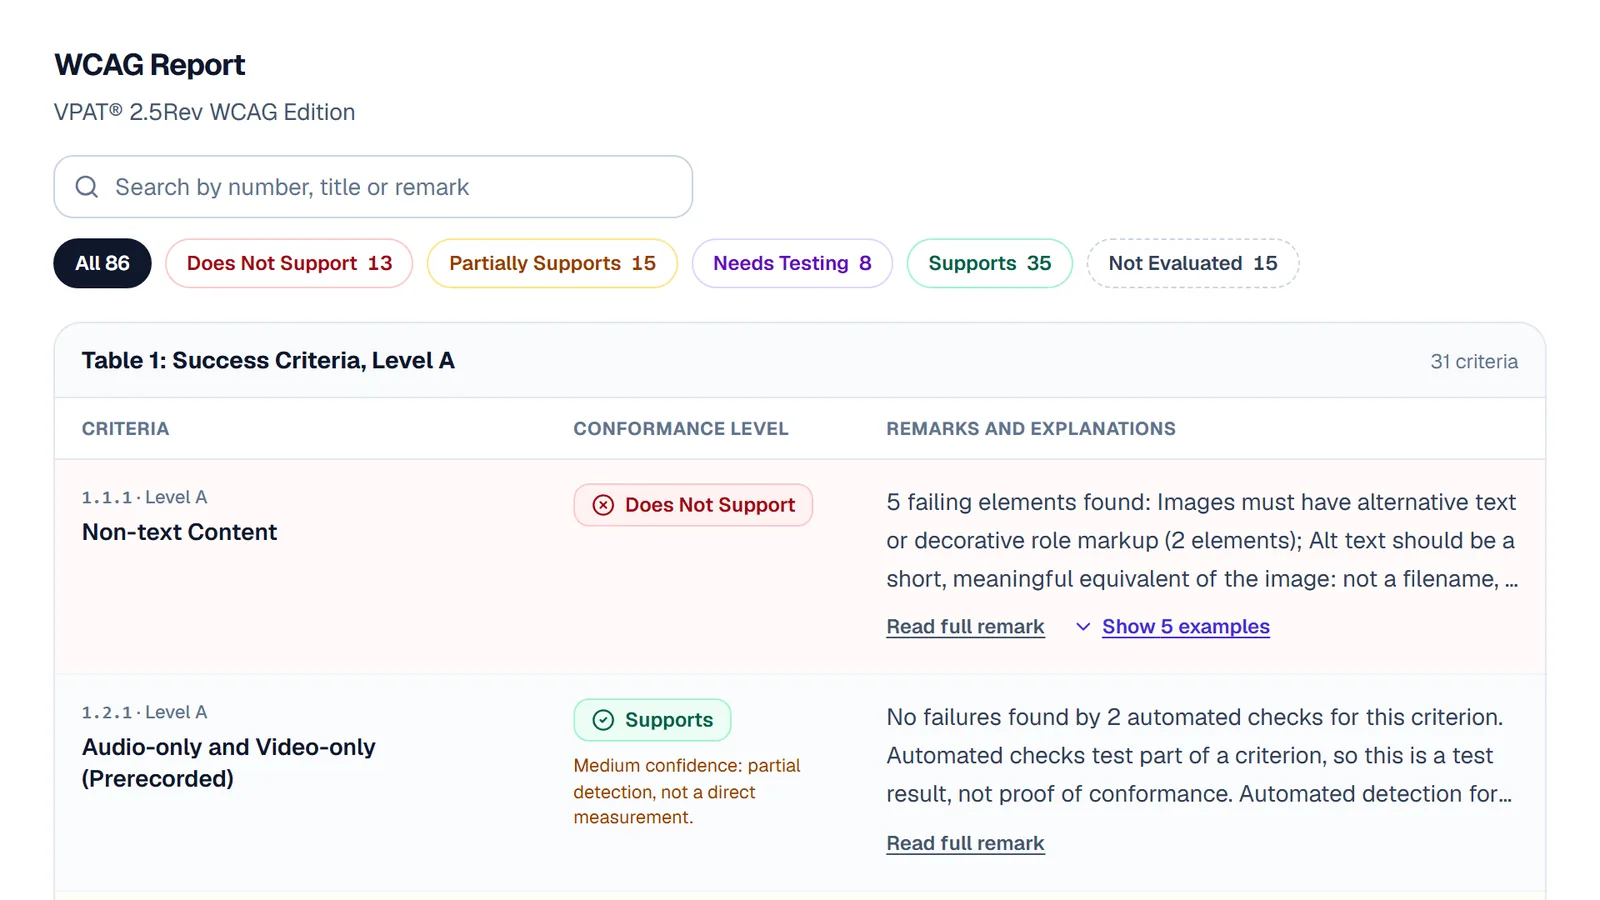Filter by Not Evaluated 15

pos(1193,263)
